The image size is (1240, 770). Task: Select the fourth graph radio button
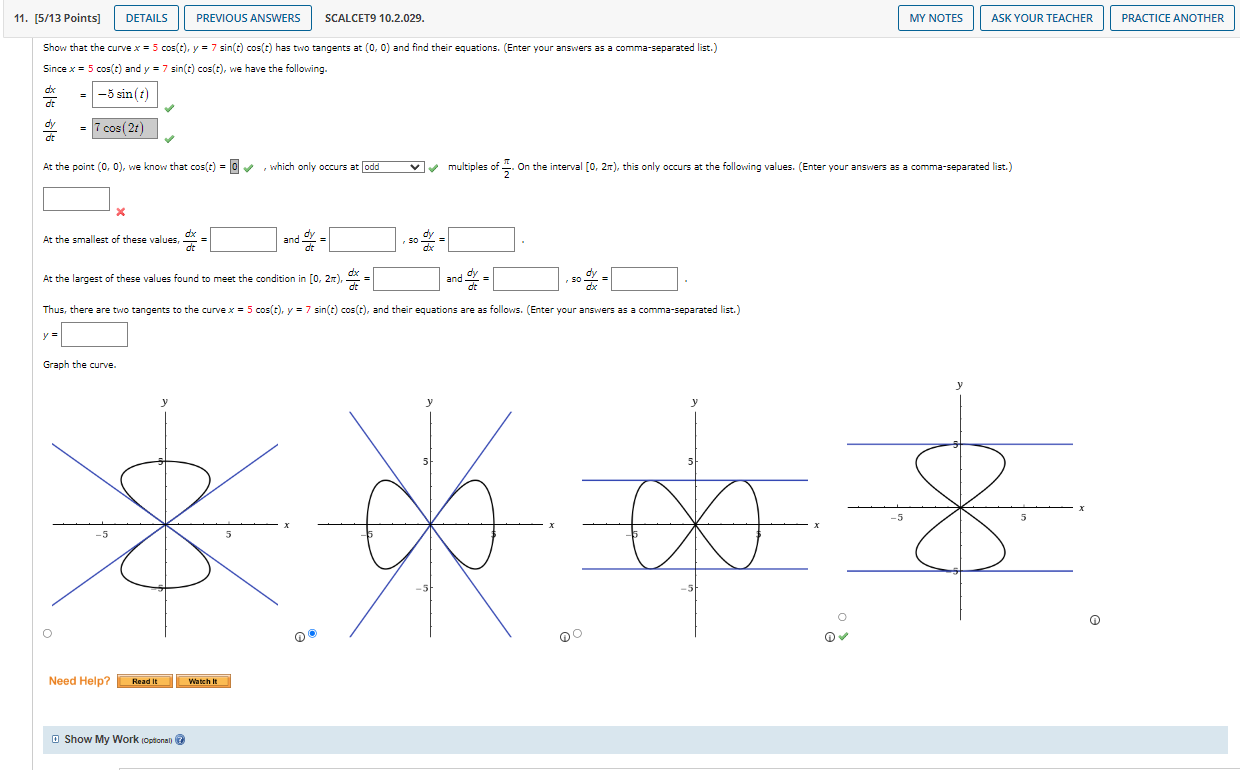tap(841, 616)
